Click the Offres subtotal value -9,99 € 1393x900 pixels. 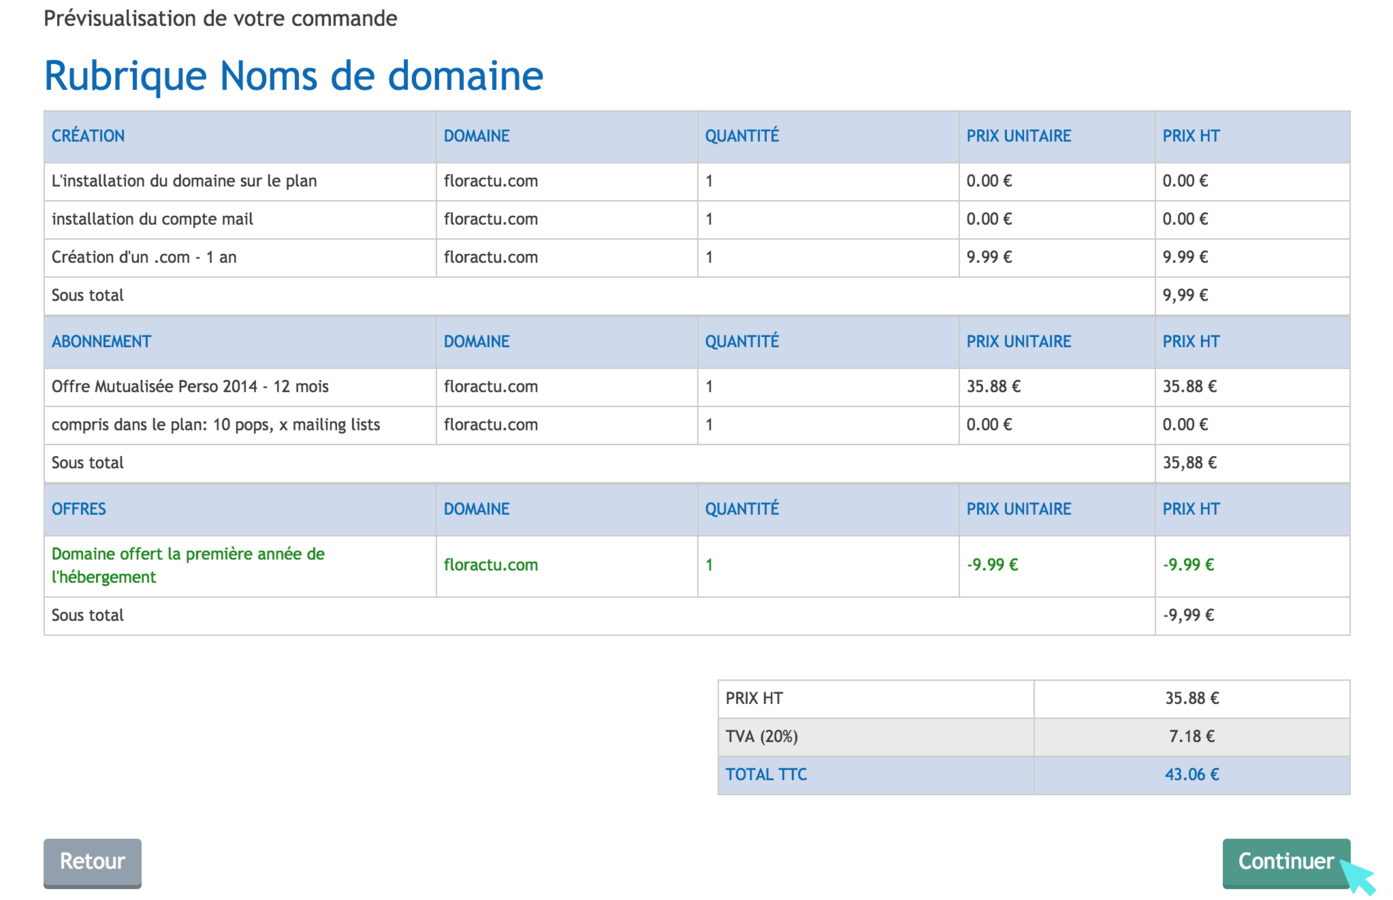pos(1188,616)
